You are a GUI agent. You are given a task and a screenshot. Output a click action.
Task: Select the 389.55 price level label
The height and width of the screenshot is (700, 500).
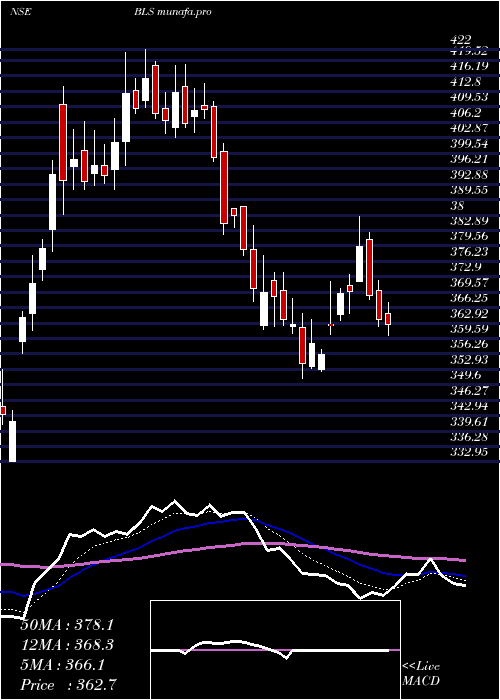(469, 190)
